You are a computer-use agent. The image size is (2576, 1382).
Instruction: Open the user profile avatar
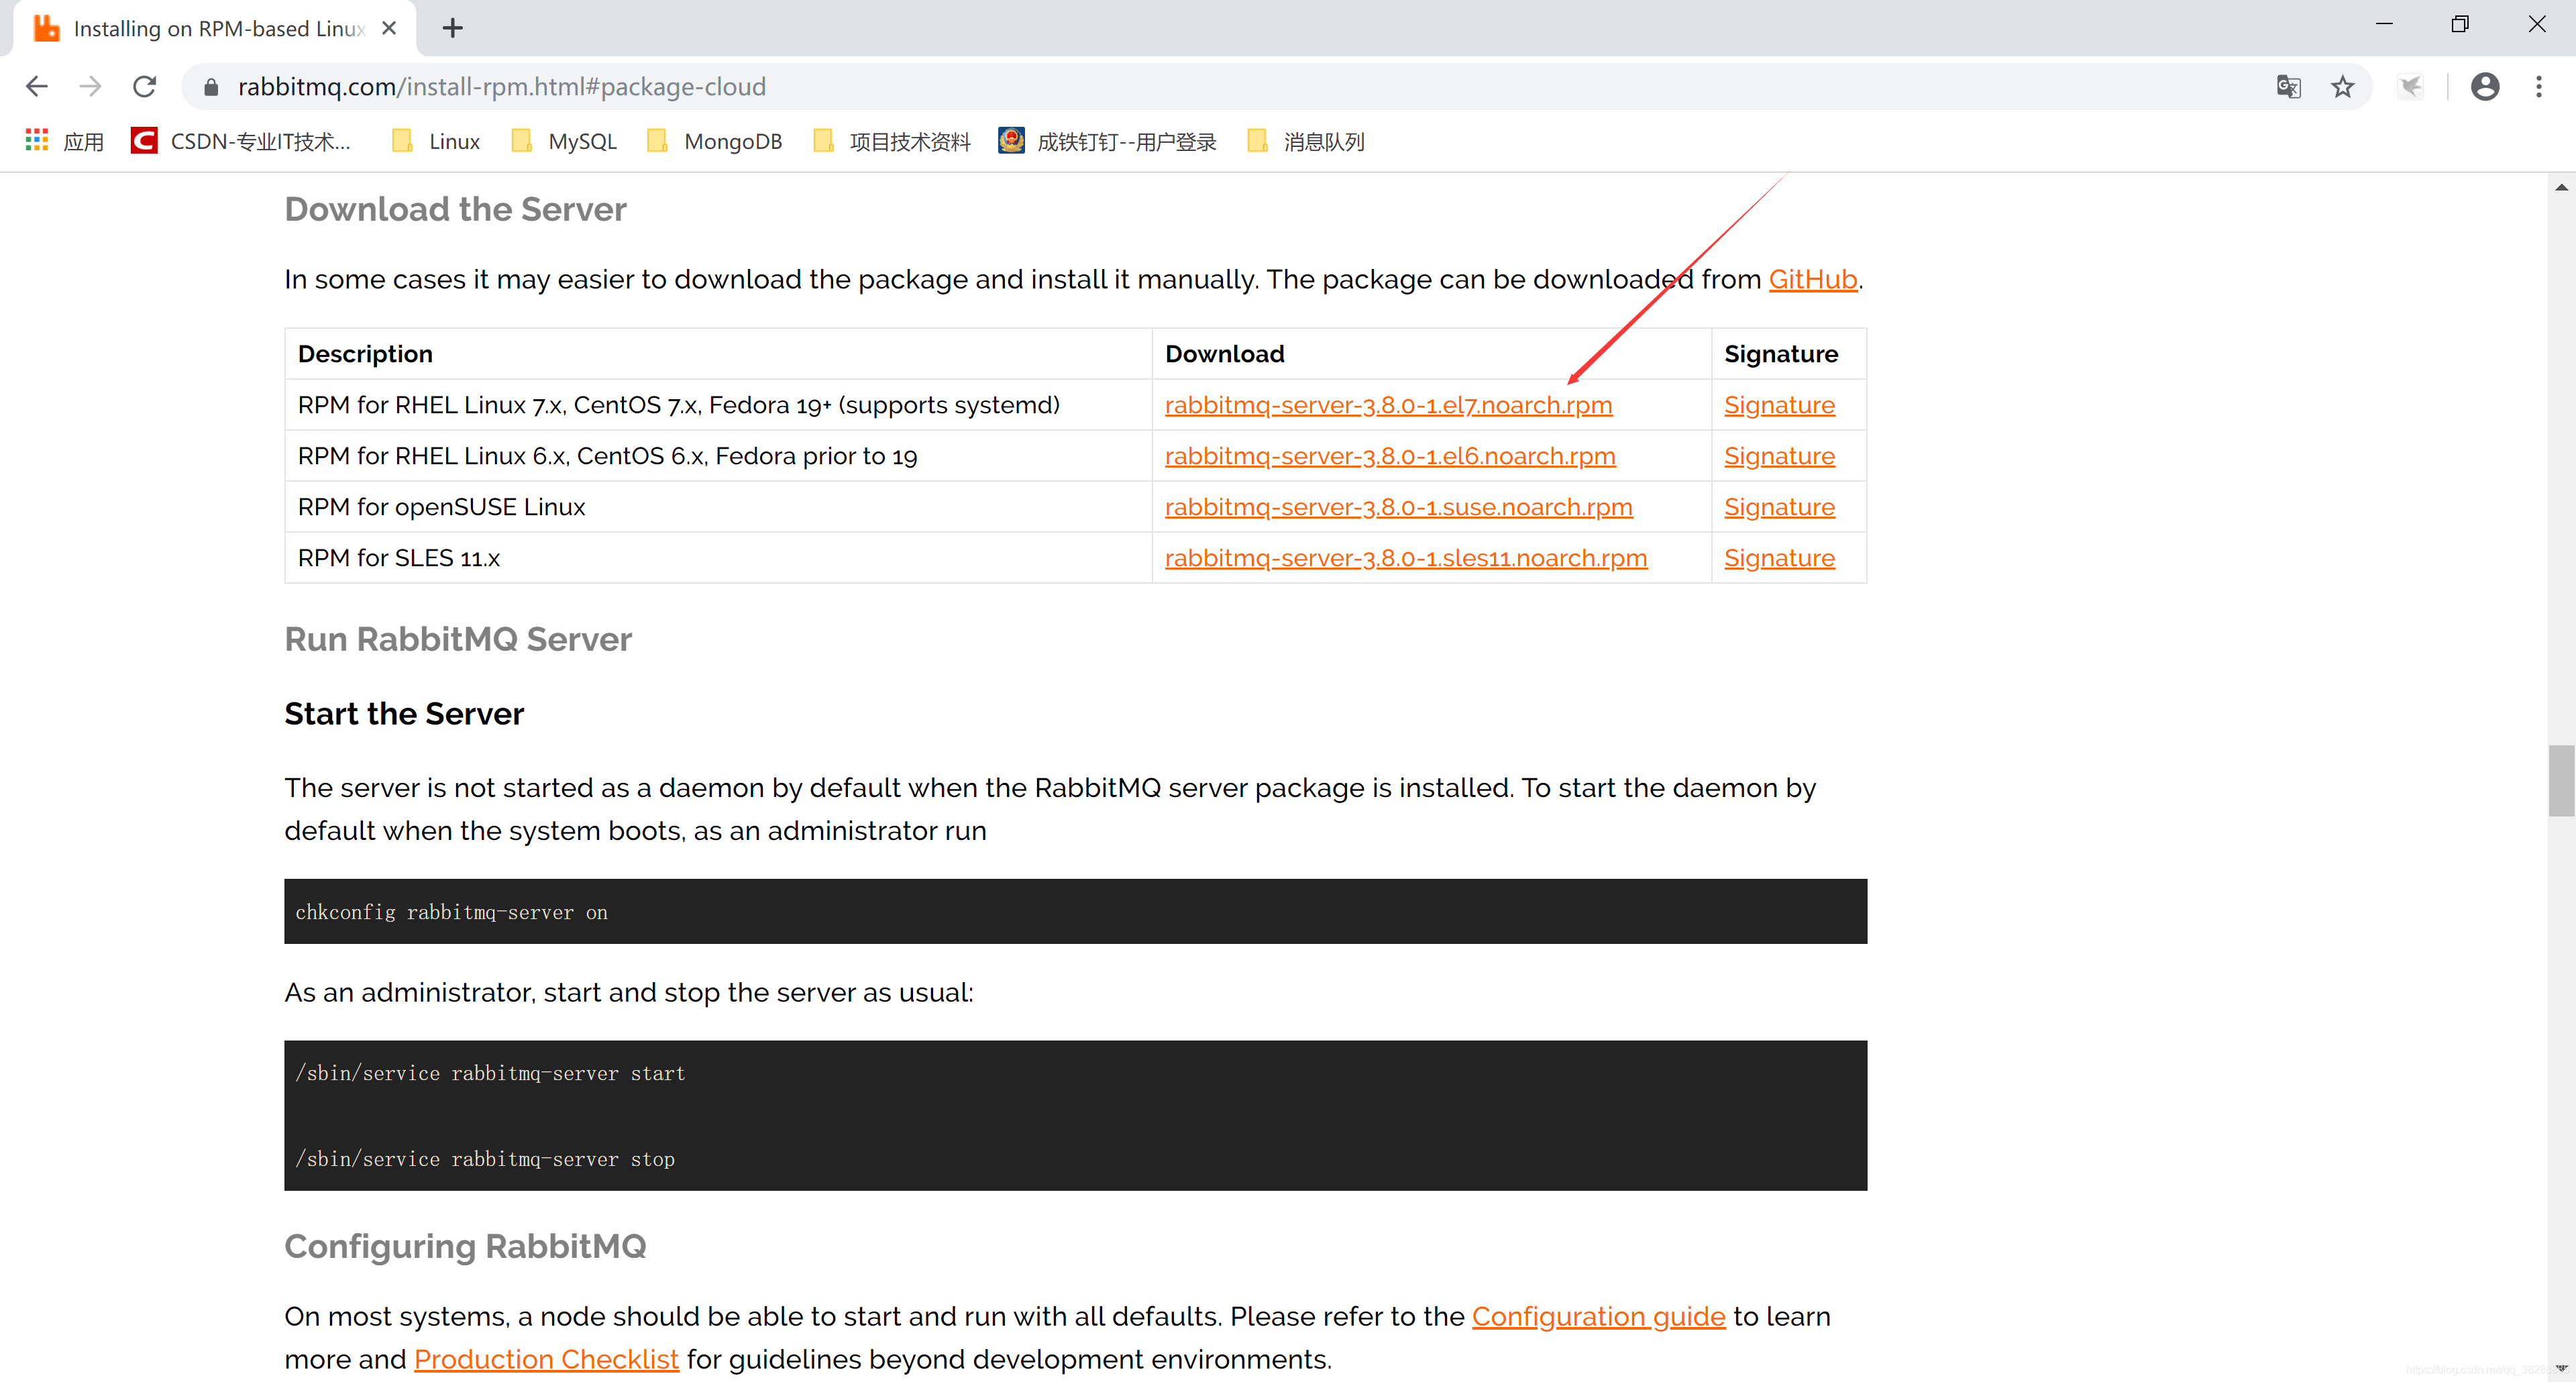[2485, 87]
